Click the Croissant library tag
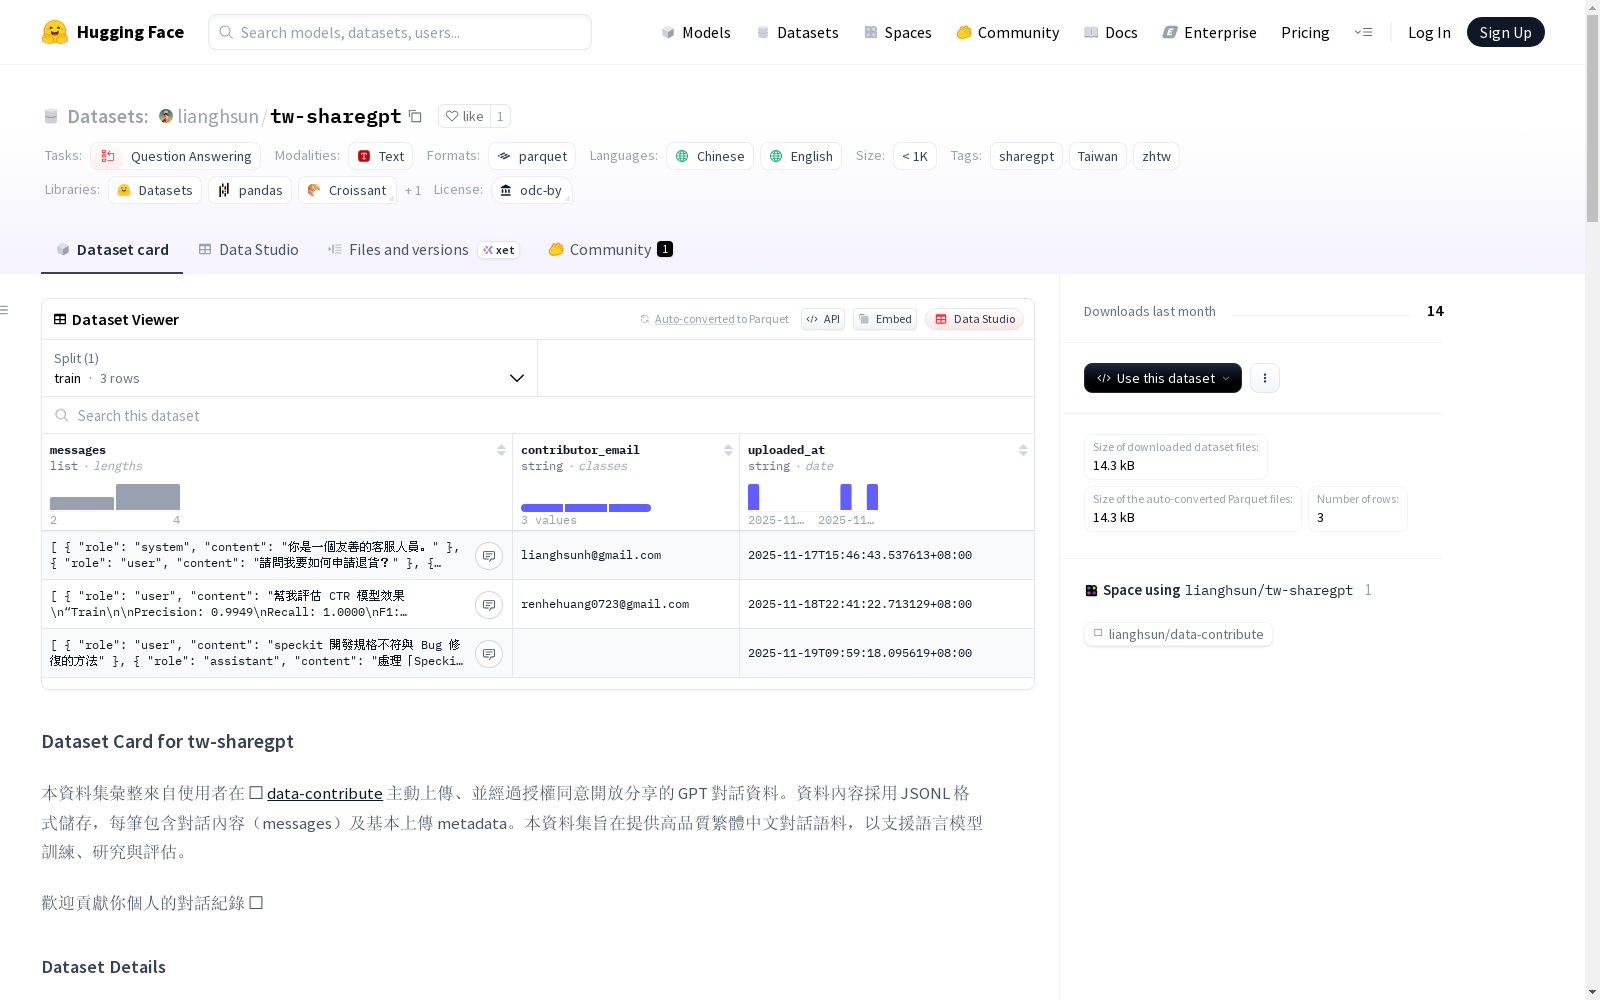The height and width of the screenshot is (1000, 1600). [347, 190]
